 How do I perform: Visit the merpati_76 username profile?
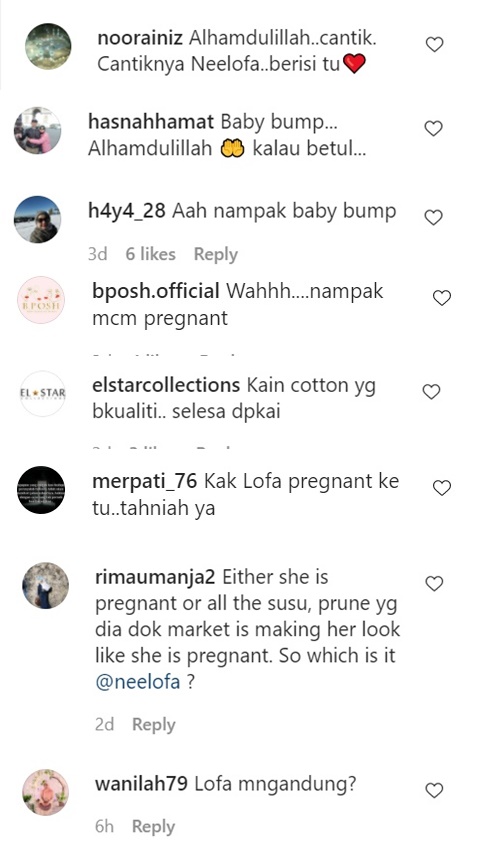tap(145, 481)
